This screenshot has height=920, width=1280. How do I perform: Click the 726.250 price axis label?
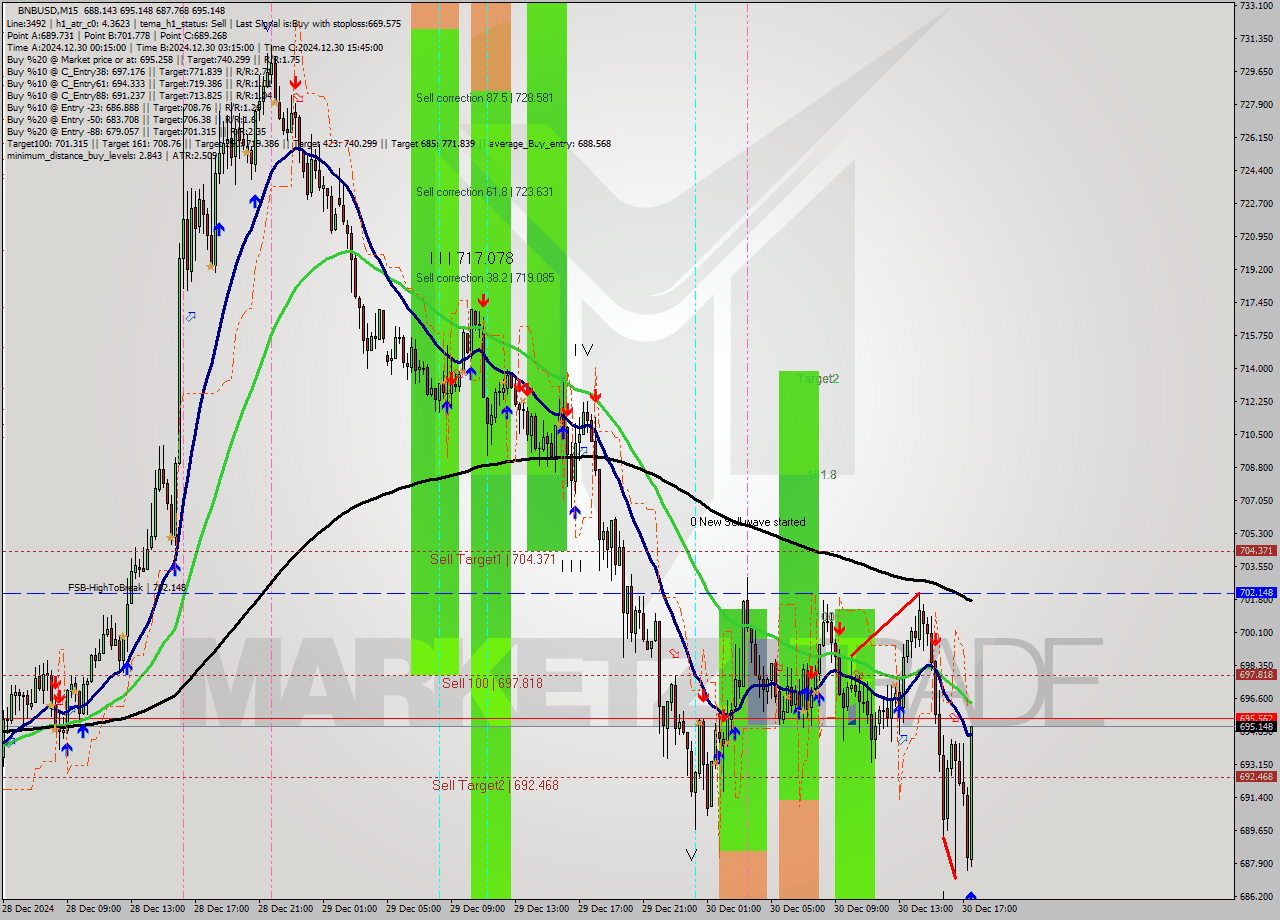[1256, 137]
